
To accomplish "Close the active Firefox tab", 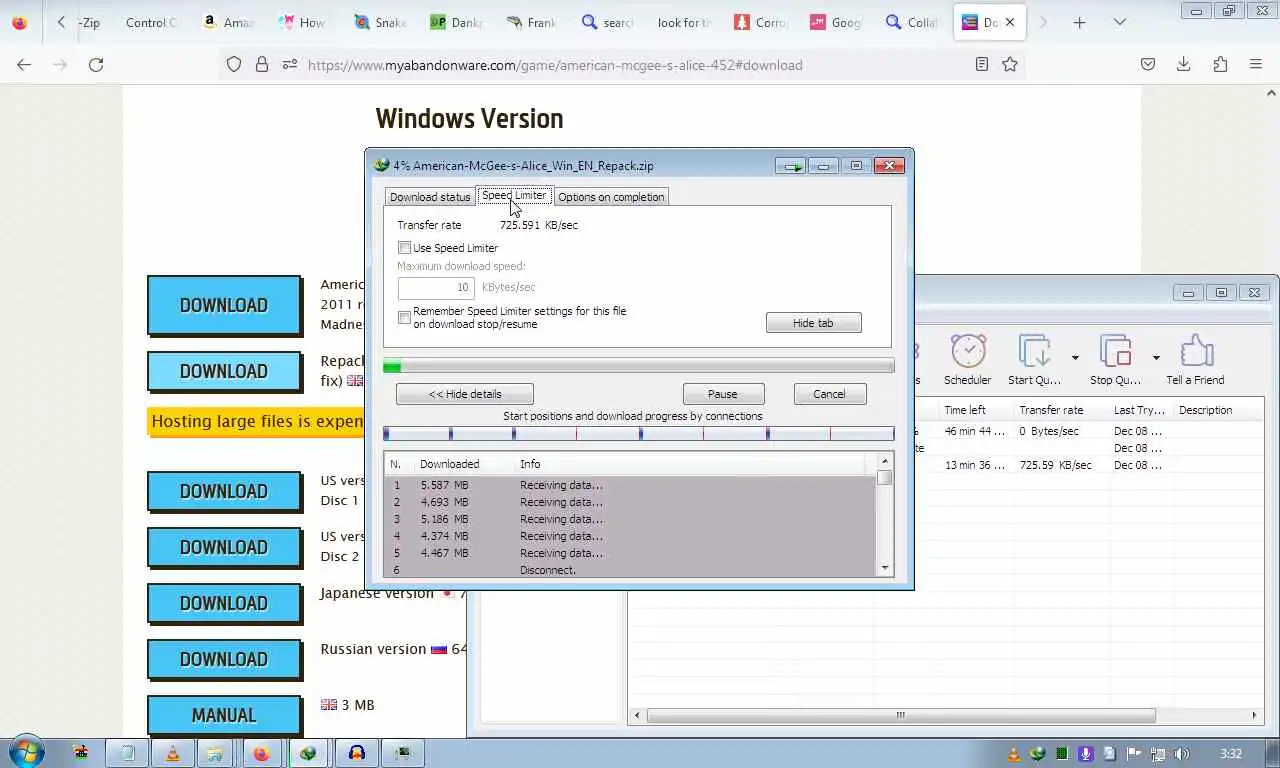I will (x=1010, y=22).
